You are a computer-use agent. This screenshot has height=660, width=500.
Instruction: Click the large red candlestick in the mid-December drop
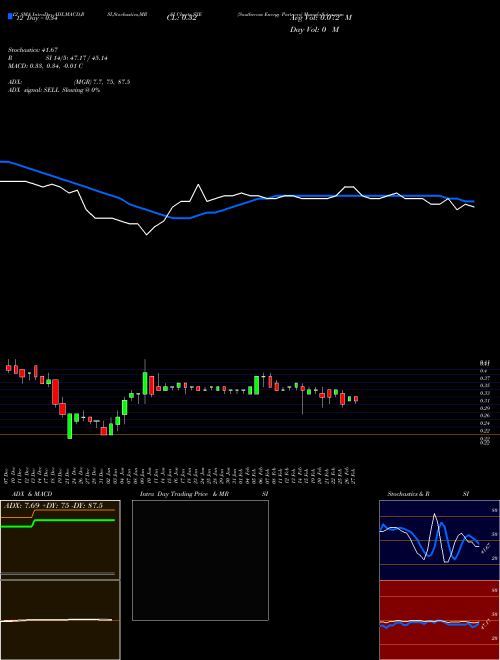point(55,392)
